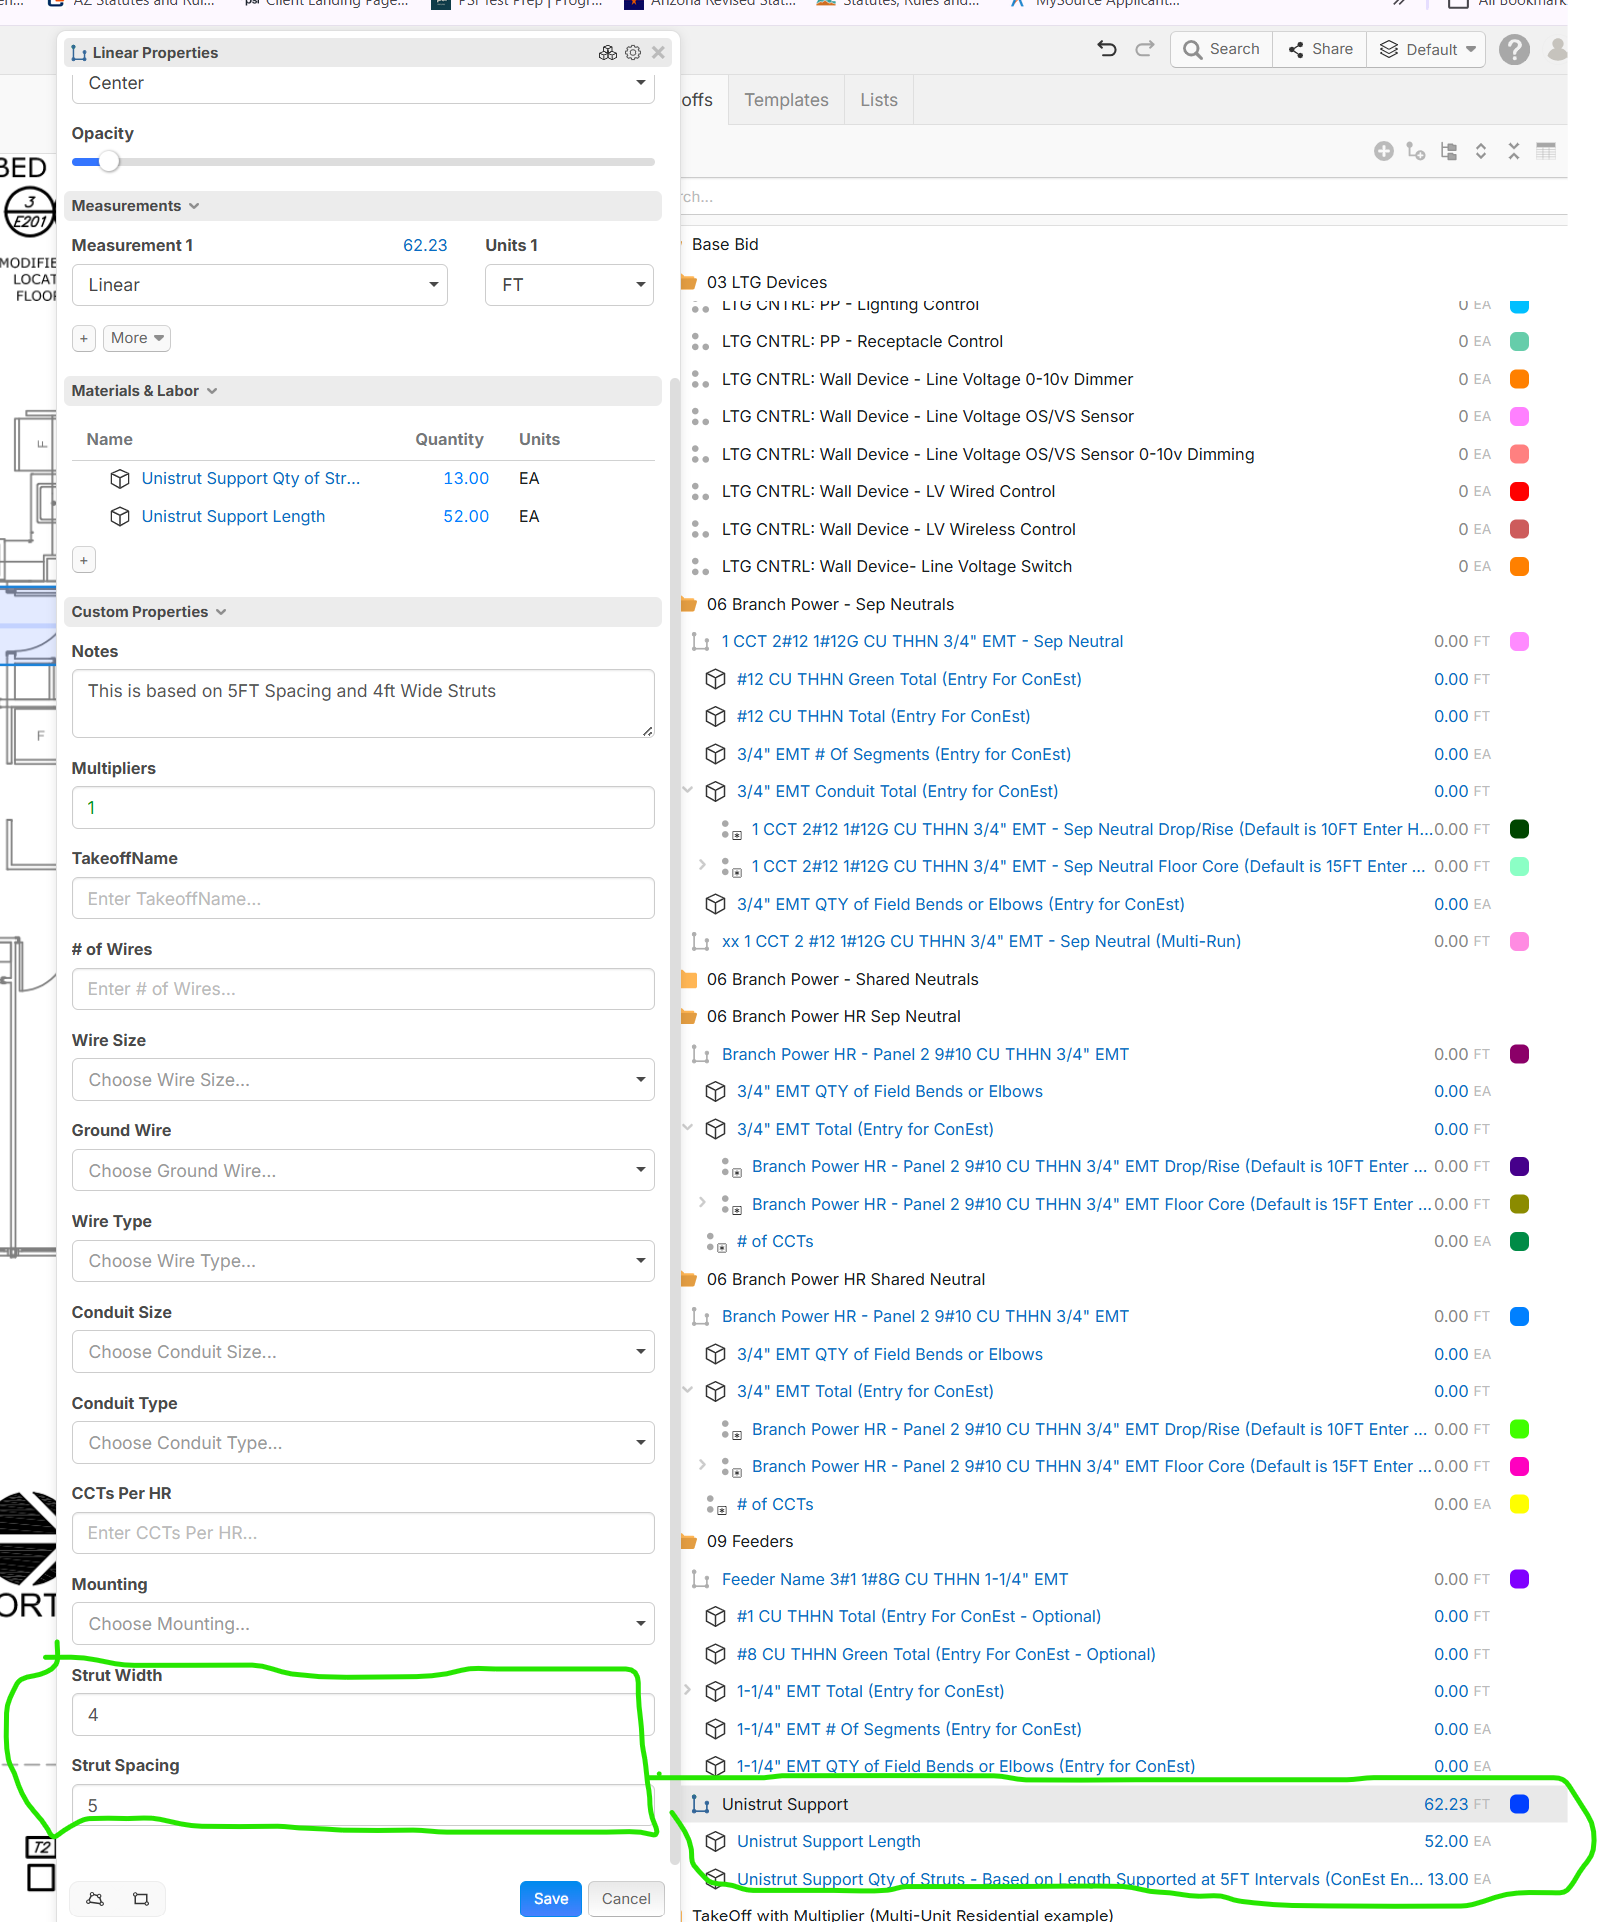The width and height of the screenshot is (1599, 1922).
Task: Open the Units 1 FT dropdown
Action: [569, 285]
